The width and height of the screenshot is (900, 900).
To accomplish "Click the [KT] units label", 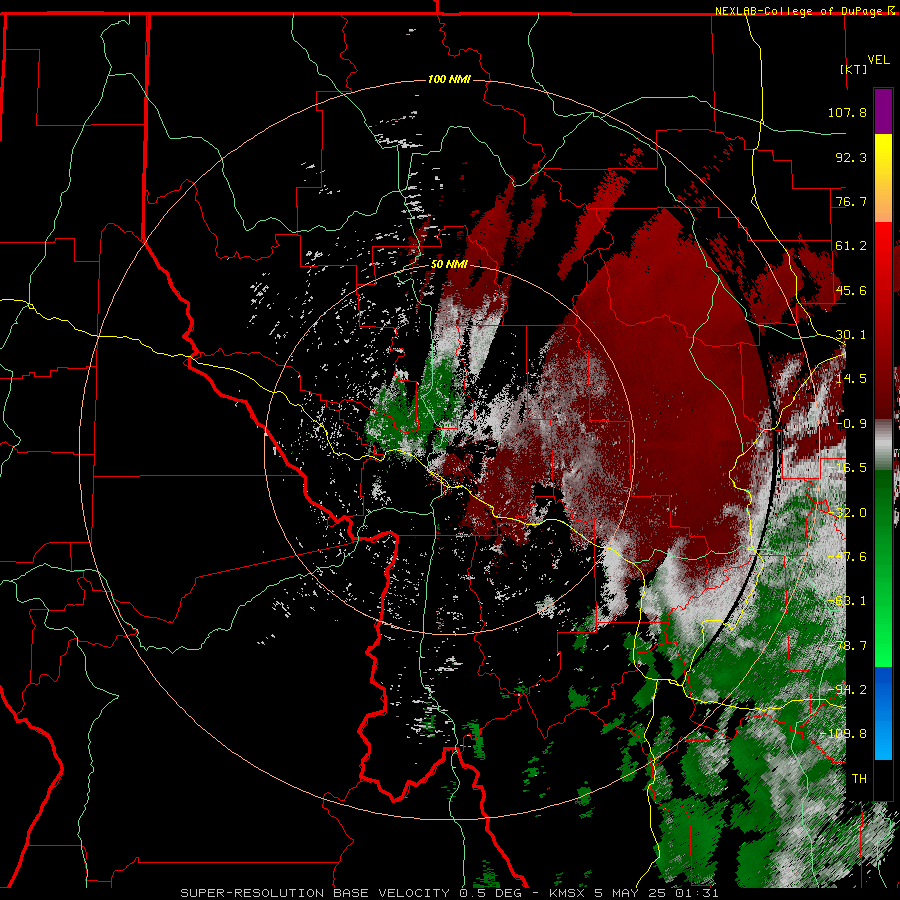I will [x=854, y=69].
